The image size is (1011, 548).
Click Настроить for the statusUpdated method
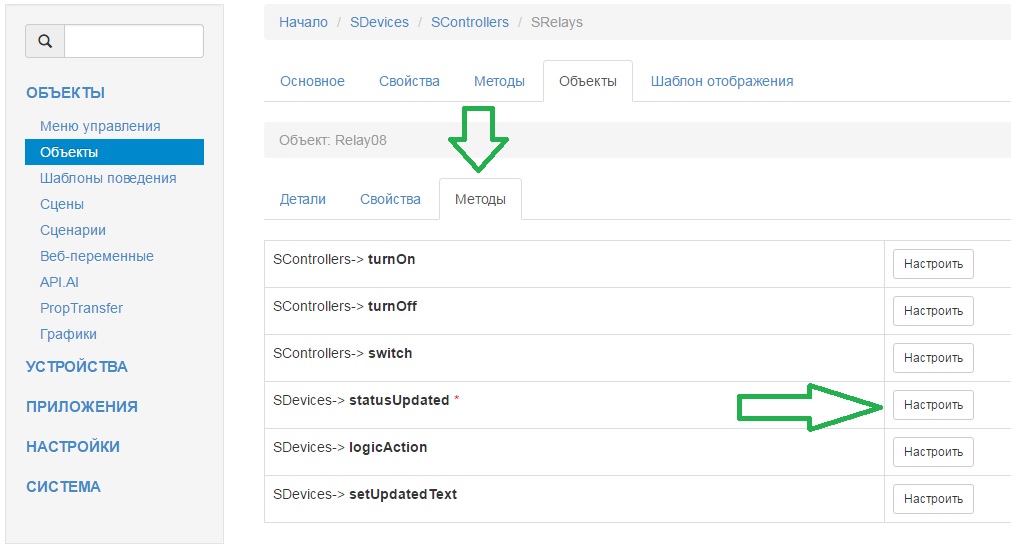(x=933, y=405)
